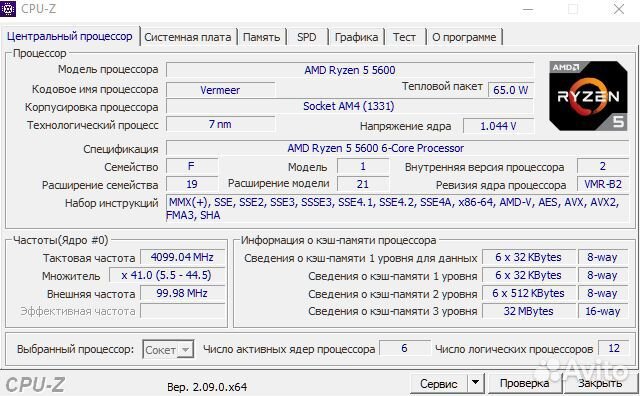Click the 99.98 MHz external frequency value

[x=182, y=293]
